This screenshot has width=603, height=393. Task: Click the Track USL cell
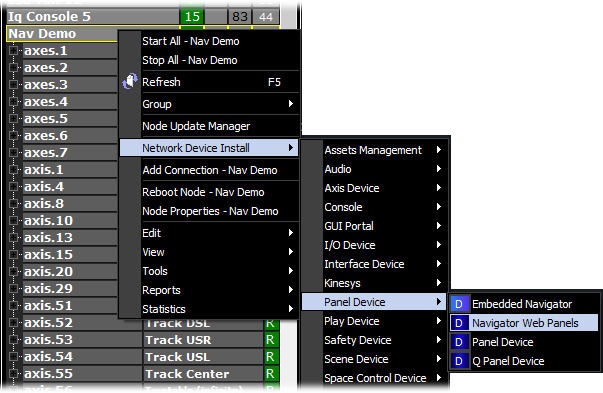(203, 356)
